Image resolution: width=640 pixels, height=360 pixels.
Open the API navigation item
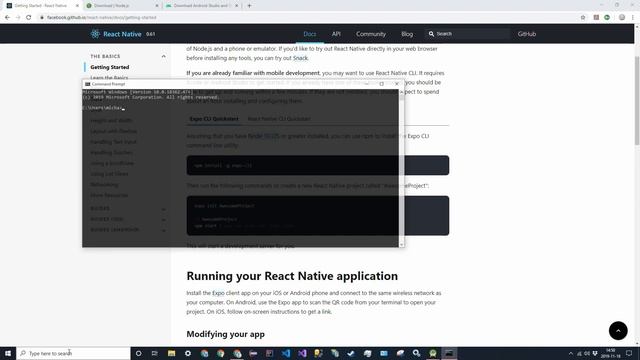336,34
